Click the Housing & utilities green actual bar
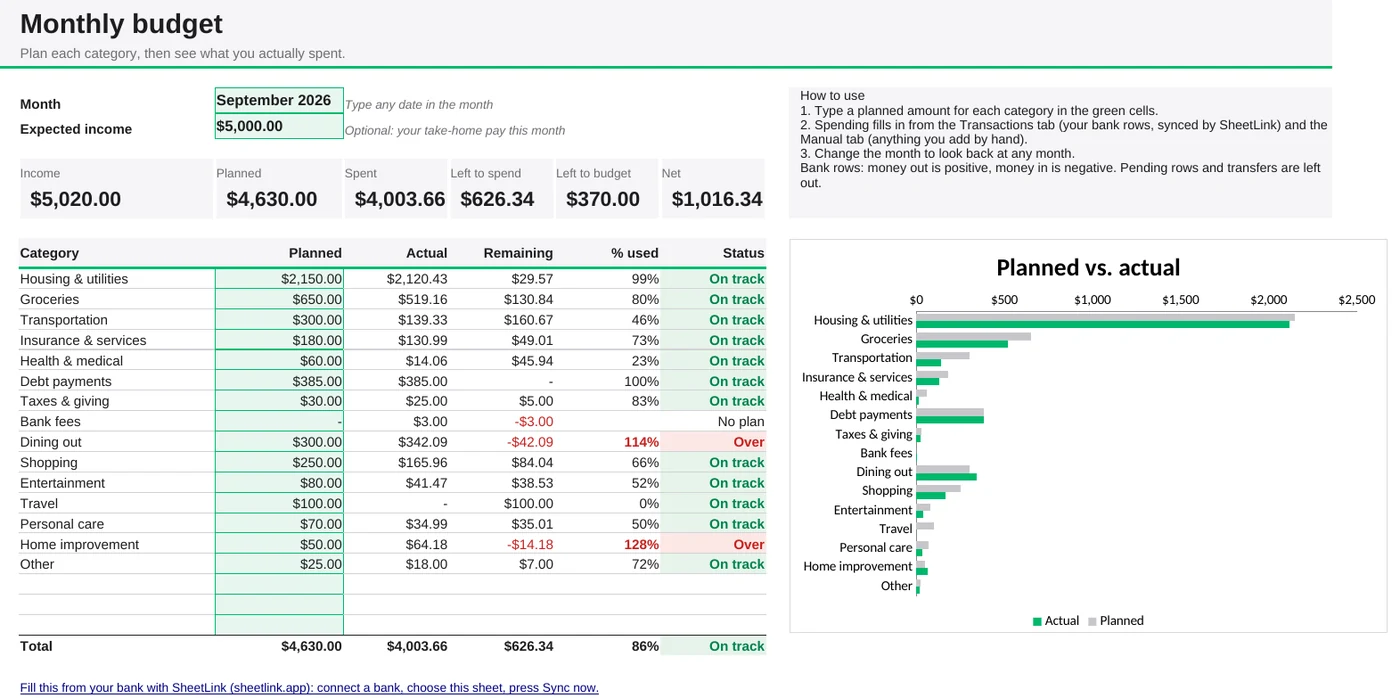 click(x=1103, y=324)
